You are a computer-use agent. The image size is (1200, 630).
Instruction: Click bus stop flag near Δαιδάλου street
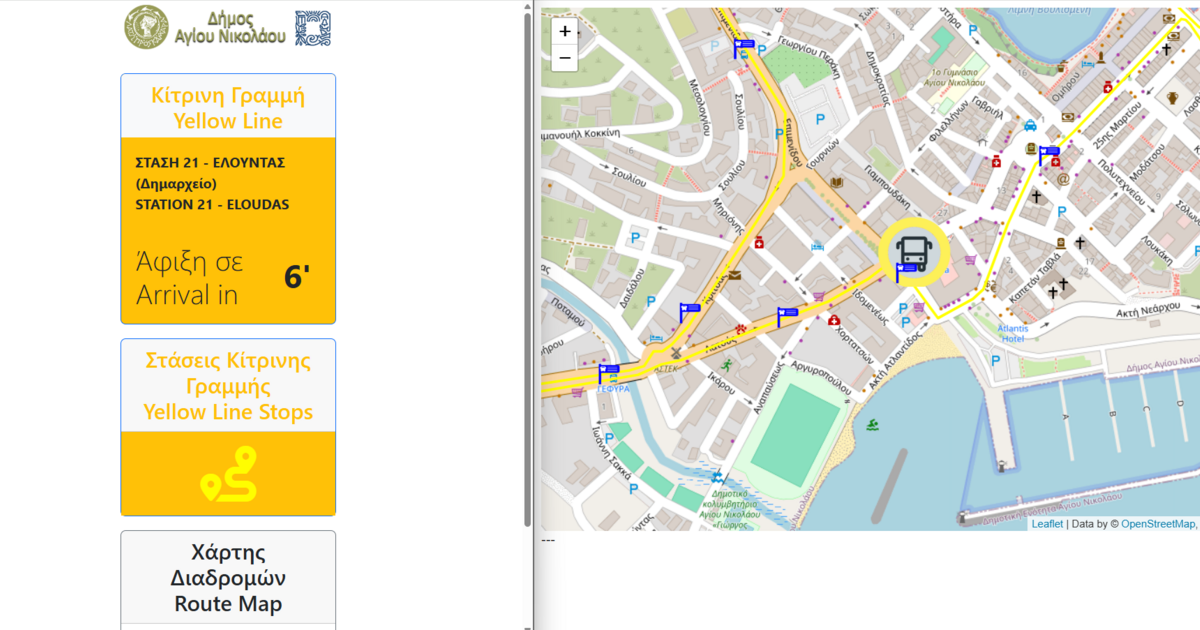(x=689, y=310)
